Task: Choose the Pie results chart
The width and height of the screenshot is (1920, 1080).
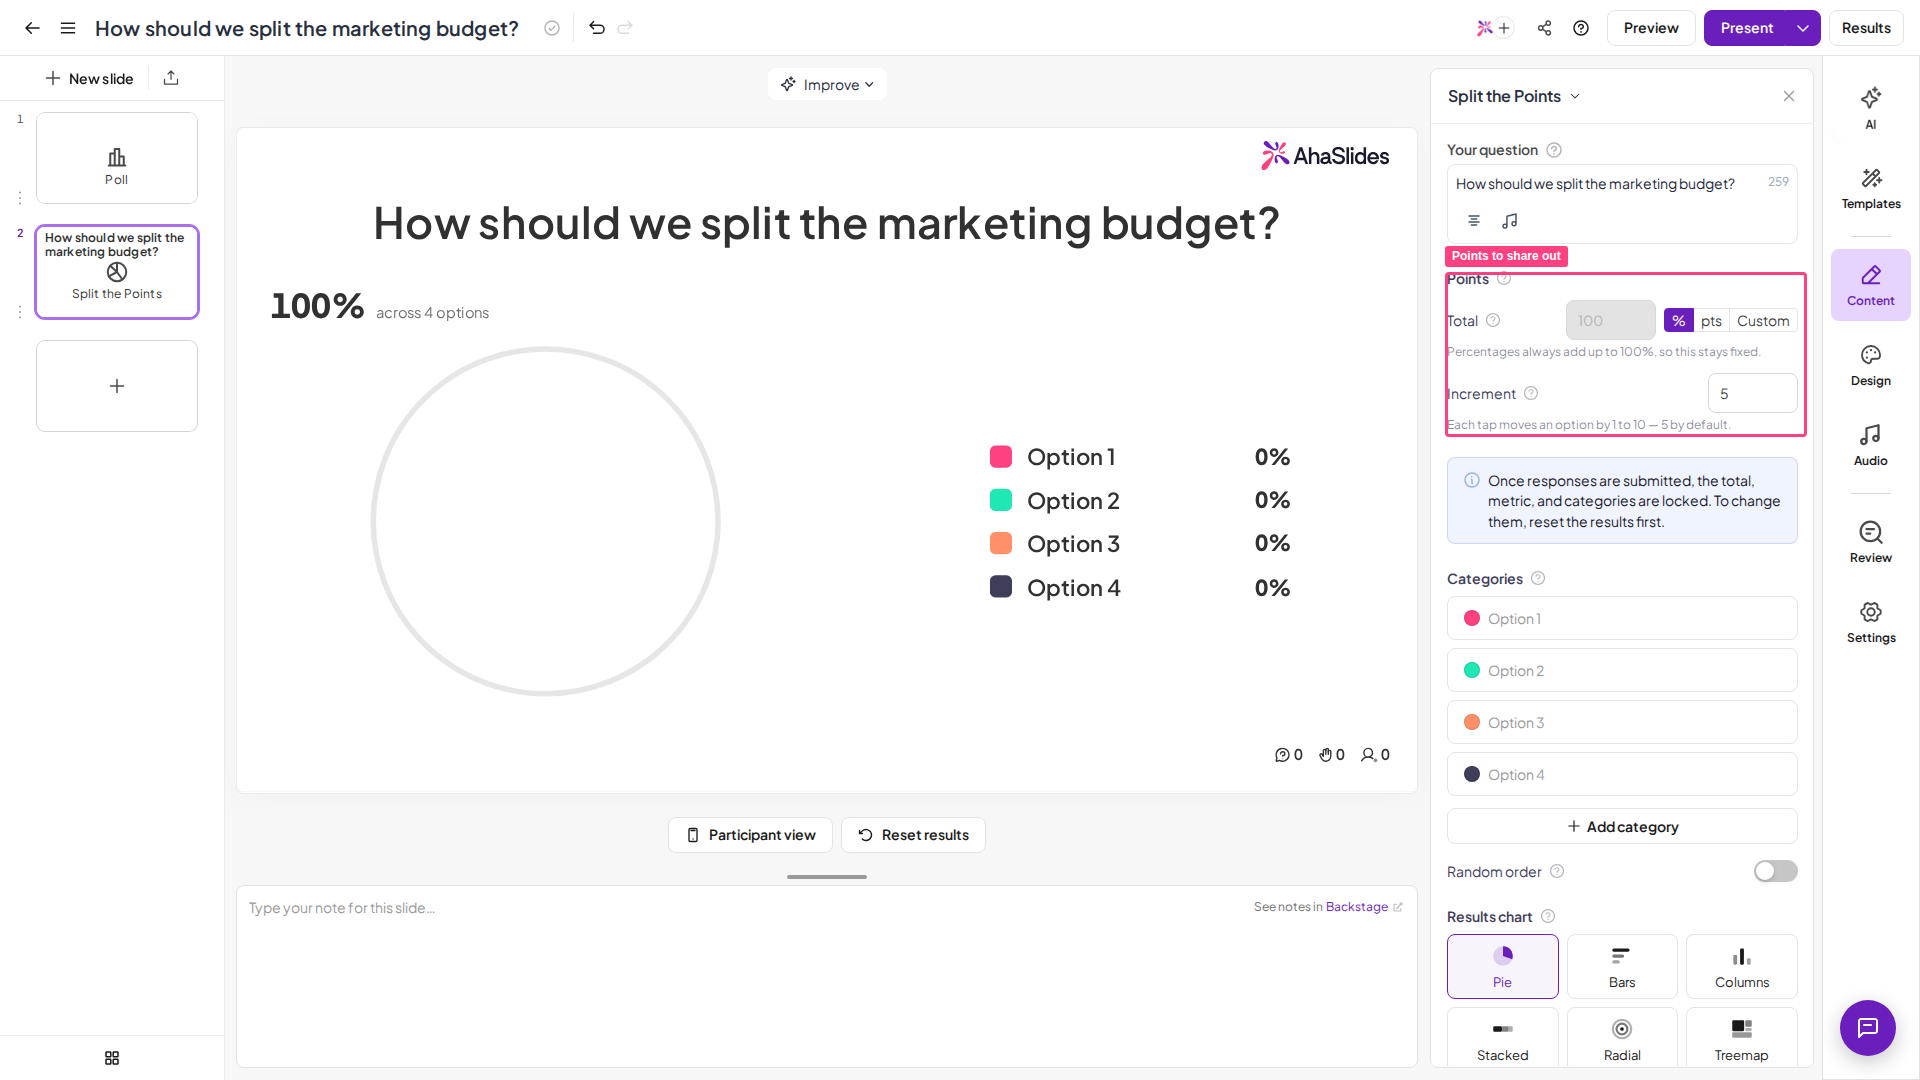Action: [1502, 966]
